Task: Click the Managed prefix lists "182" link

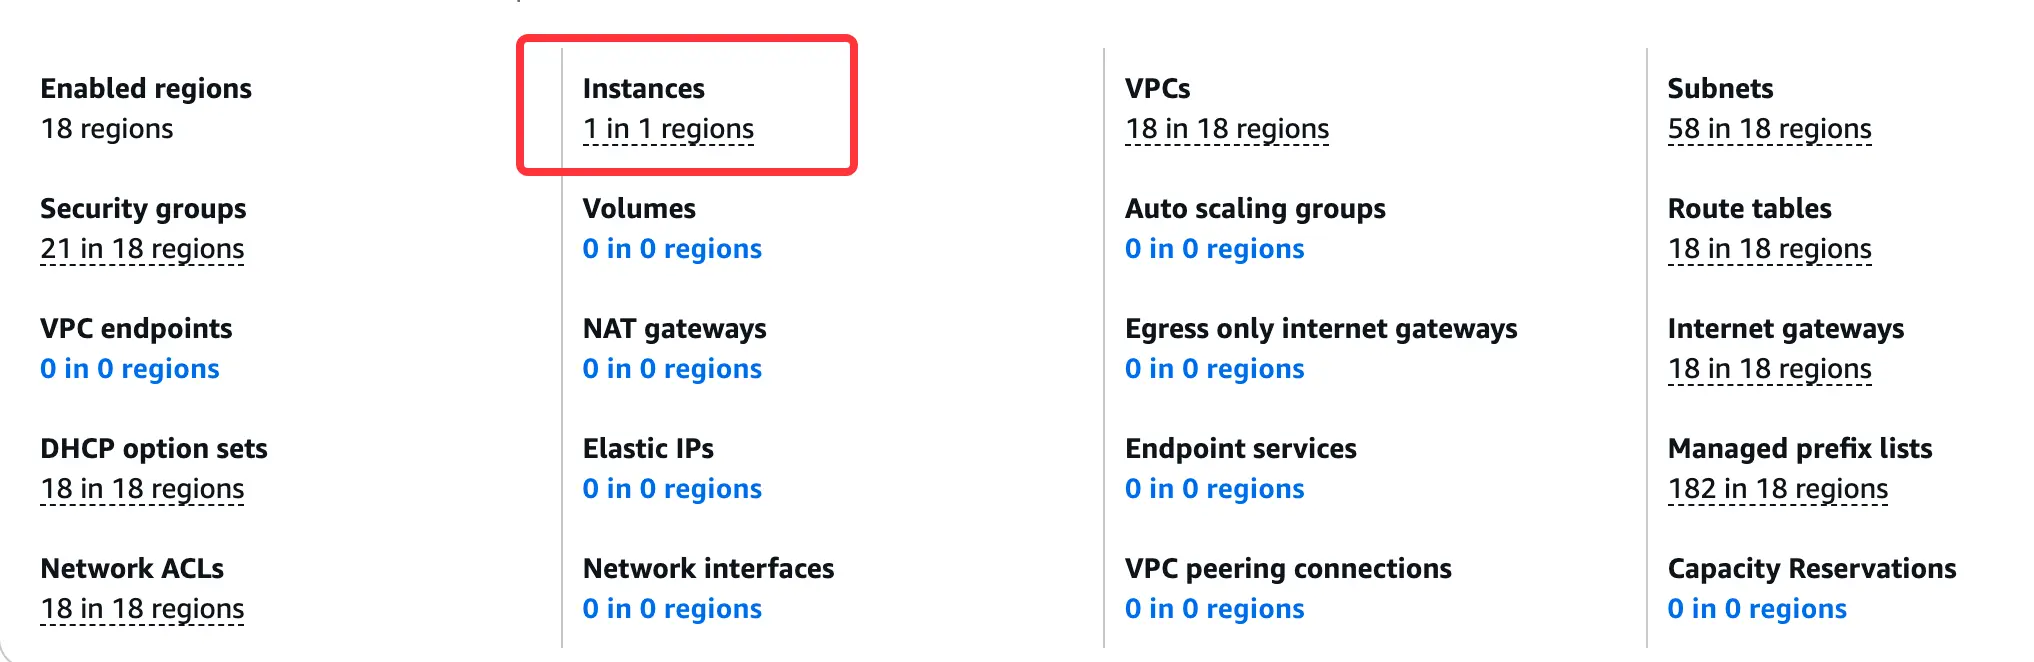Action: pos(1777,489)
